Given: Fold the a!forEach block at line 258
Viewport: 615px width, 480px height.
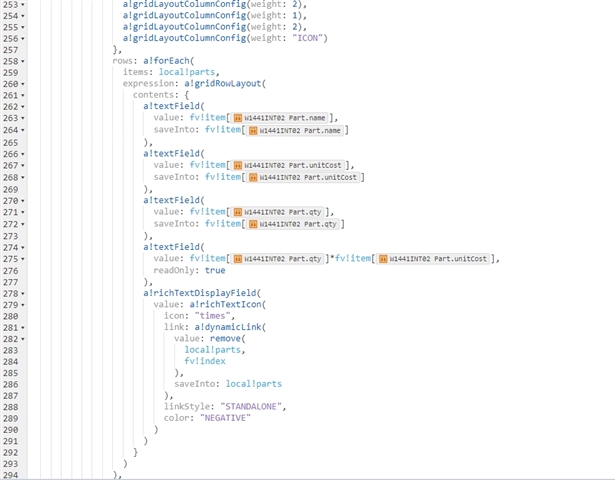Looking at the screenshot, I should (x=23, y=62).
